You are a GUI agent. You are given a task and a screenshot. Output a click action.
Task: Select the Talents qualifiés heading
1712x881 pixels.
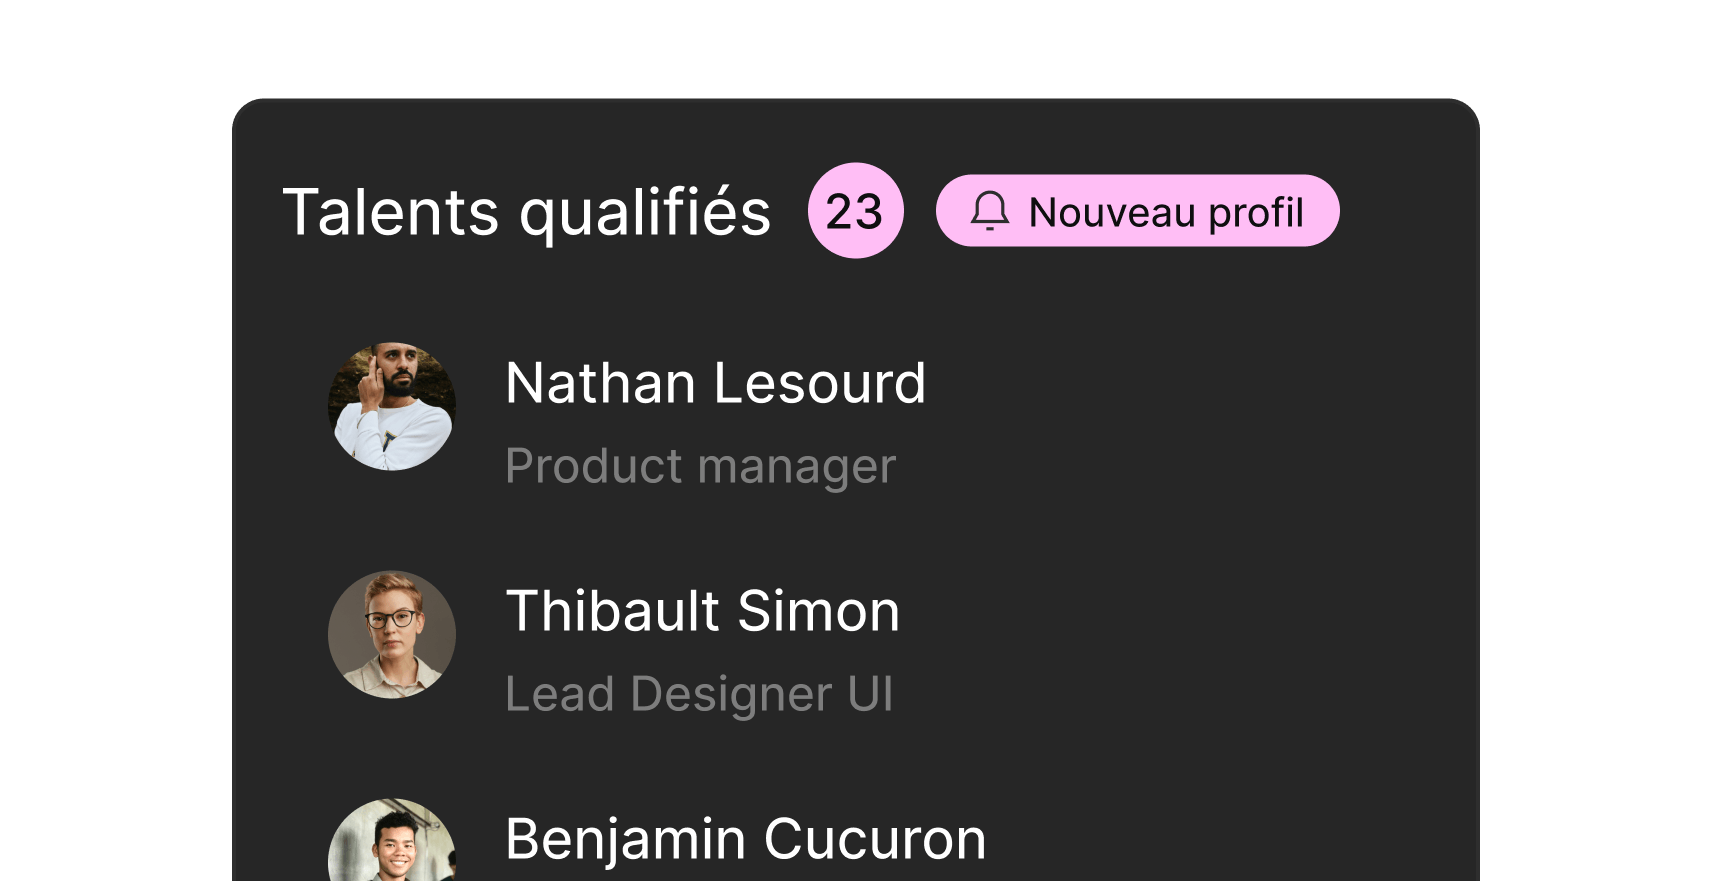527,212
